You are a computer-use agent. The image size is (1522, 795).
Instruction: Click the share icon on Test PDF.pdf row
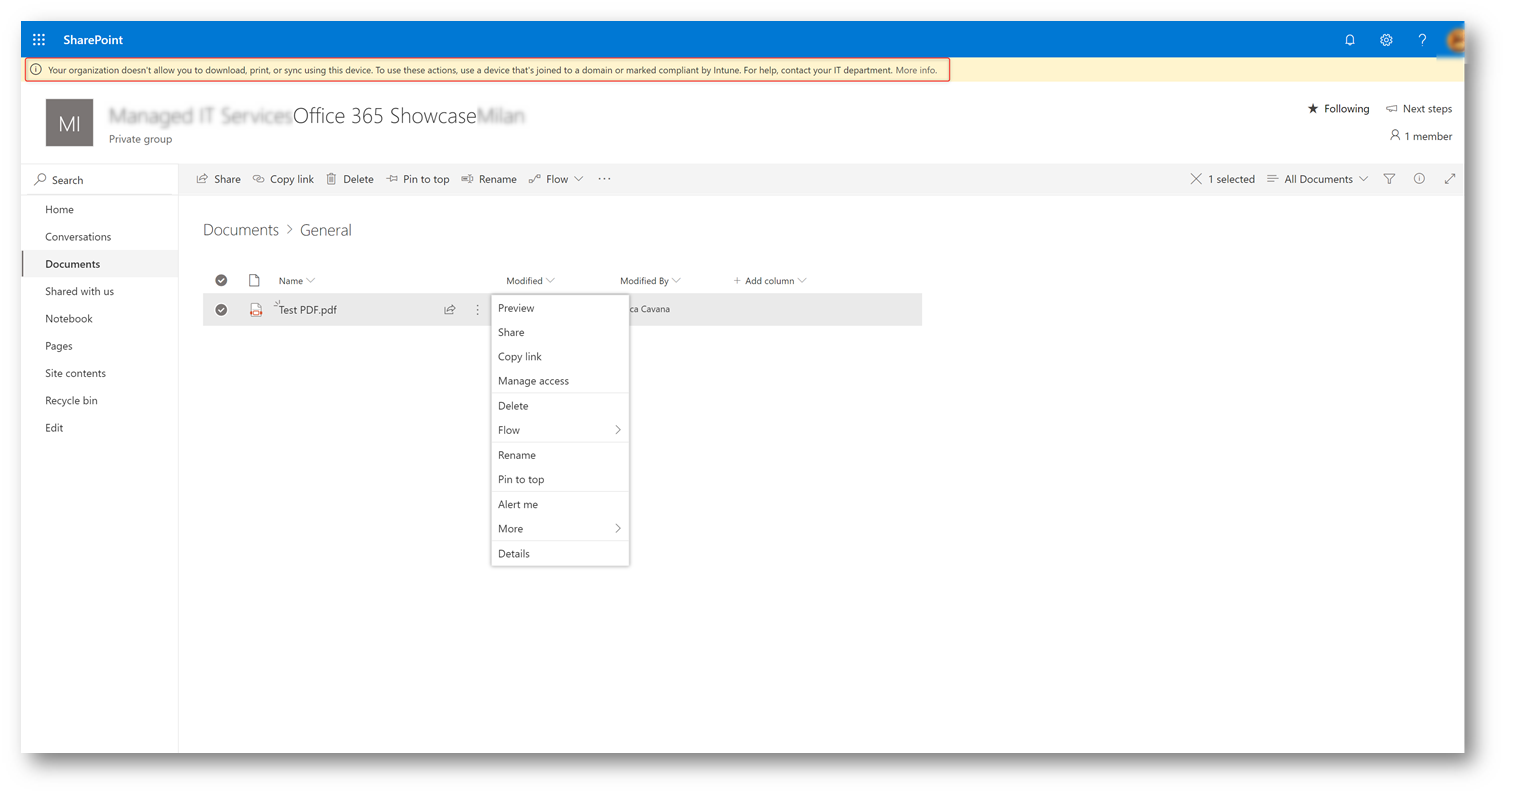click(450, 310)
